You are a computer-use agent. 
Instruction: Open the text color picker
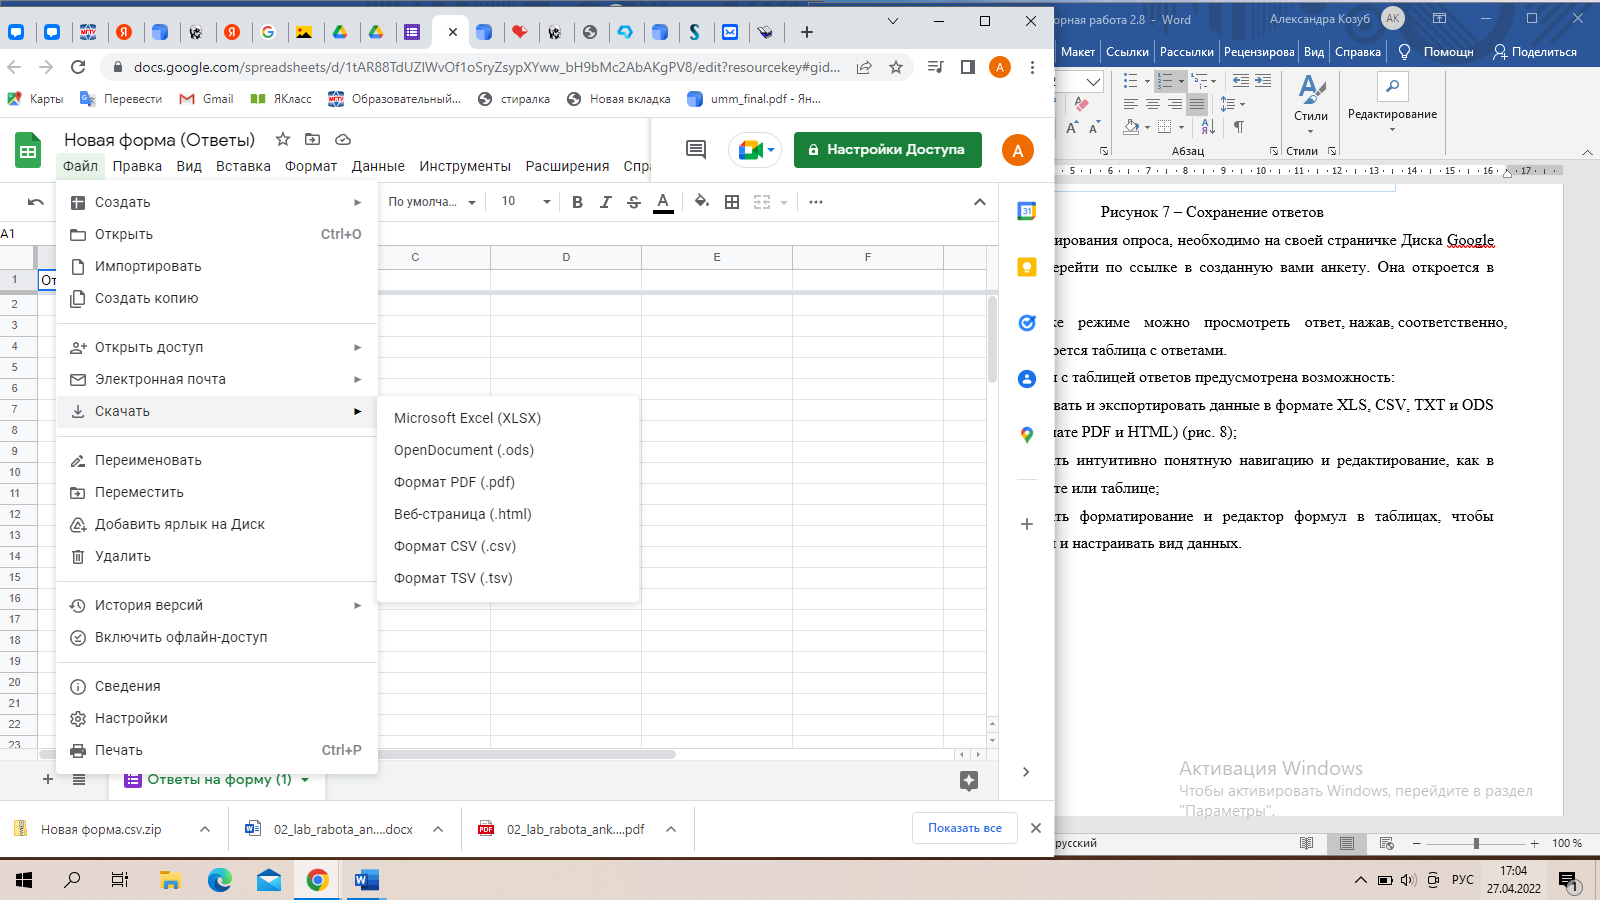pyautogui.click(x=662, y=202)
